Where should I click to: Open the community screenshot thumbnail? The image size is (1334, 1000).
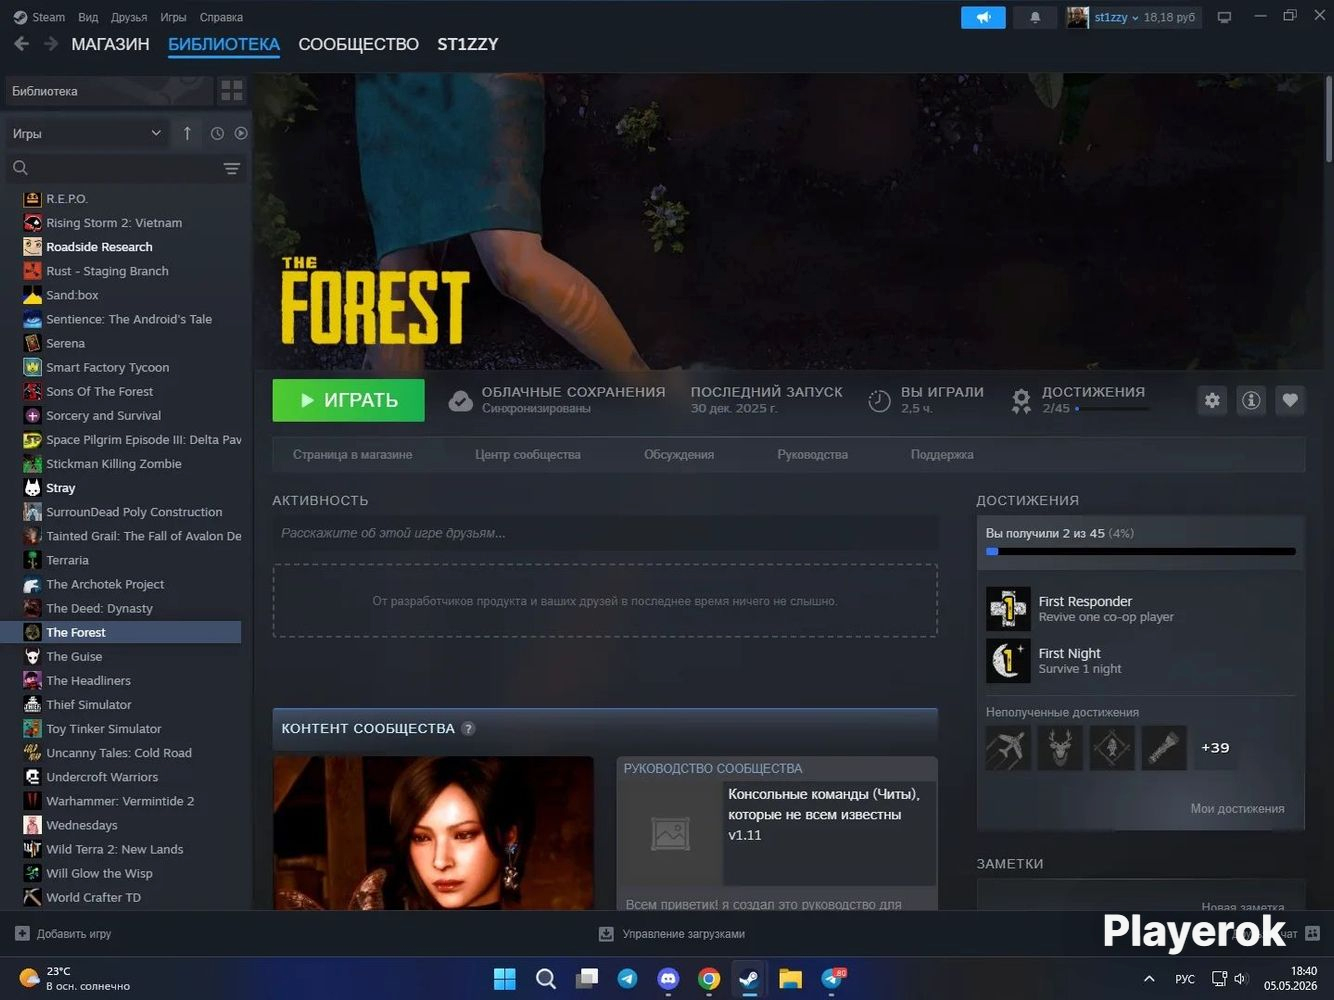[x=433, y=833]
